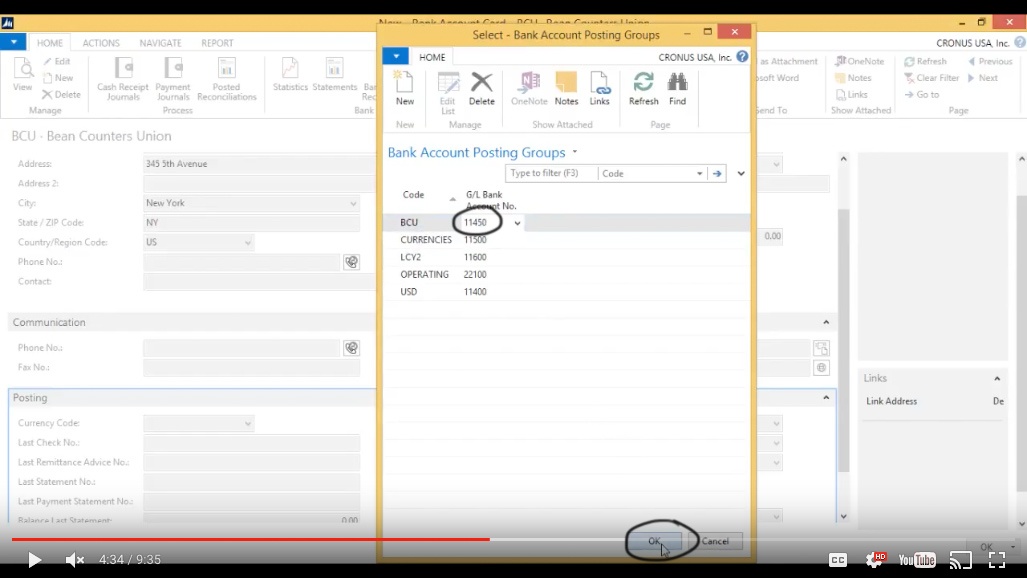Click the Address field 345 5th Avenue

tap(259, 164)
